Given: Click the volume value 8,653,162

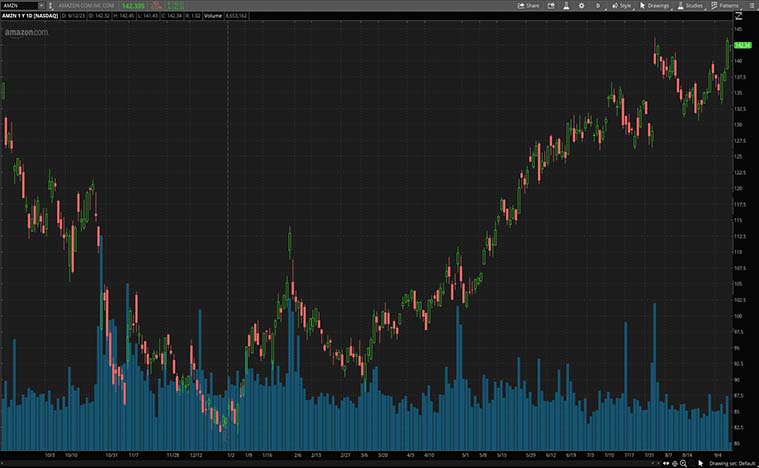Looking at the screenshot, I should (236, 16).
